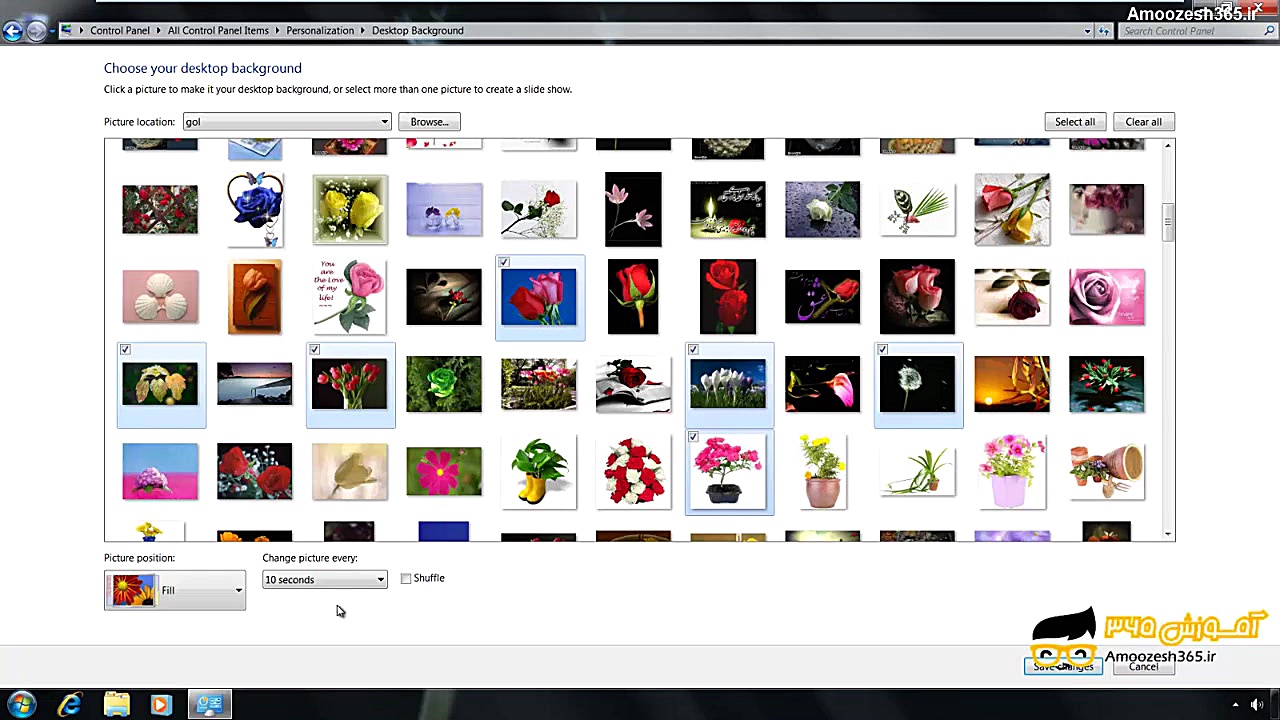1280x720 pixels.
Task: Click the picture list scrollbar up arrow
Action: coord(1168,147)
